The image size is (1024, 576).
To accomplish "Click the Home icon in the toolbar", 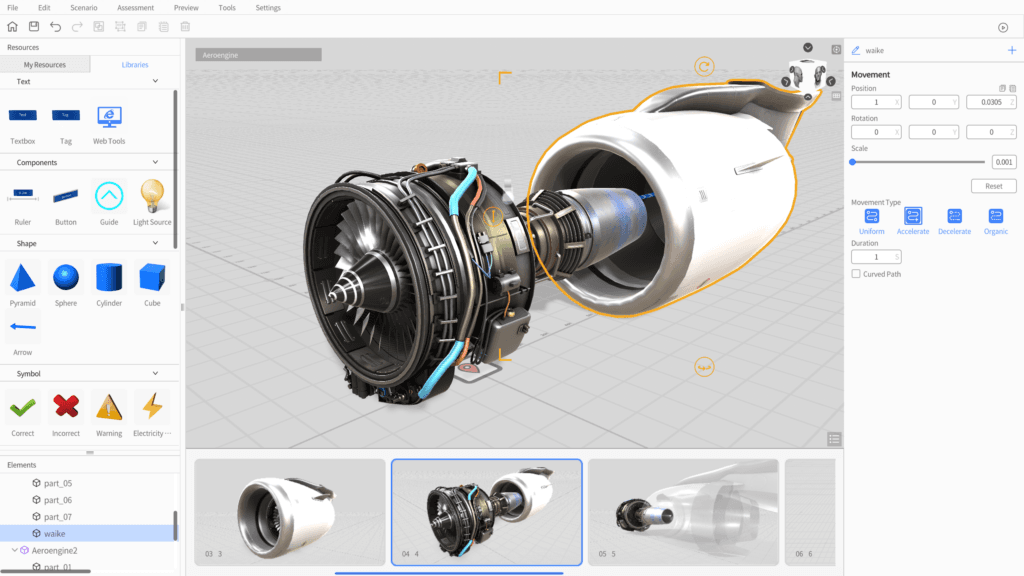I will tap(12, 26).
